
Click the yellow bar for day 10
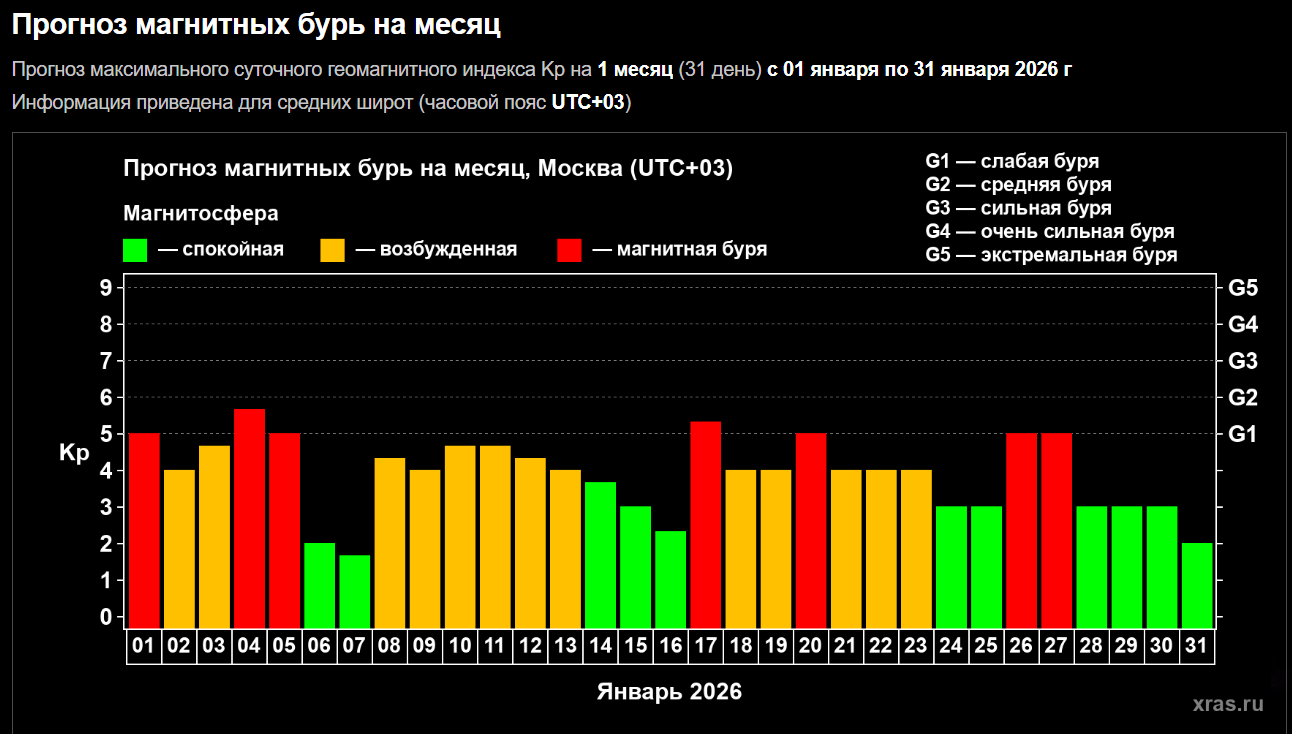point(460,537)
